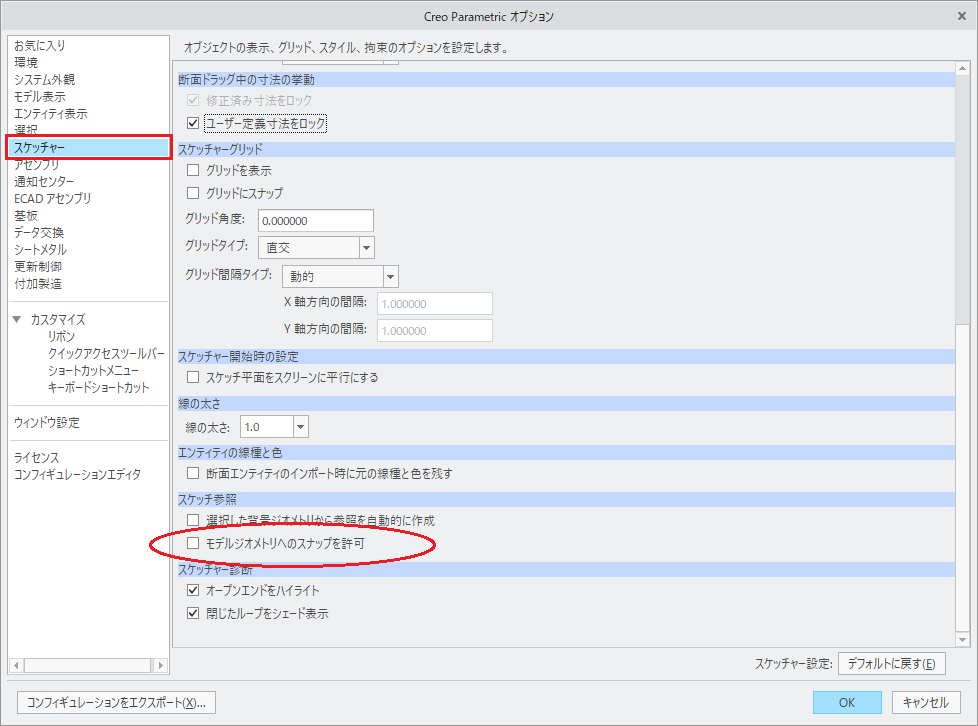Click デフォルトに戻す button

pos(891,664)
